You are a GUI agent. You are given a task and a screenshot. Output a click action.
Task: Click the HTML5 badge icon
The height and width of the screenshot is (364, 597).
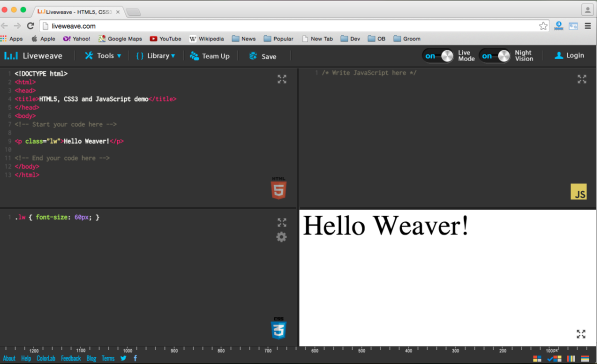(x=279, y=188)
